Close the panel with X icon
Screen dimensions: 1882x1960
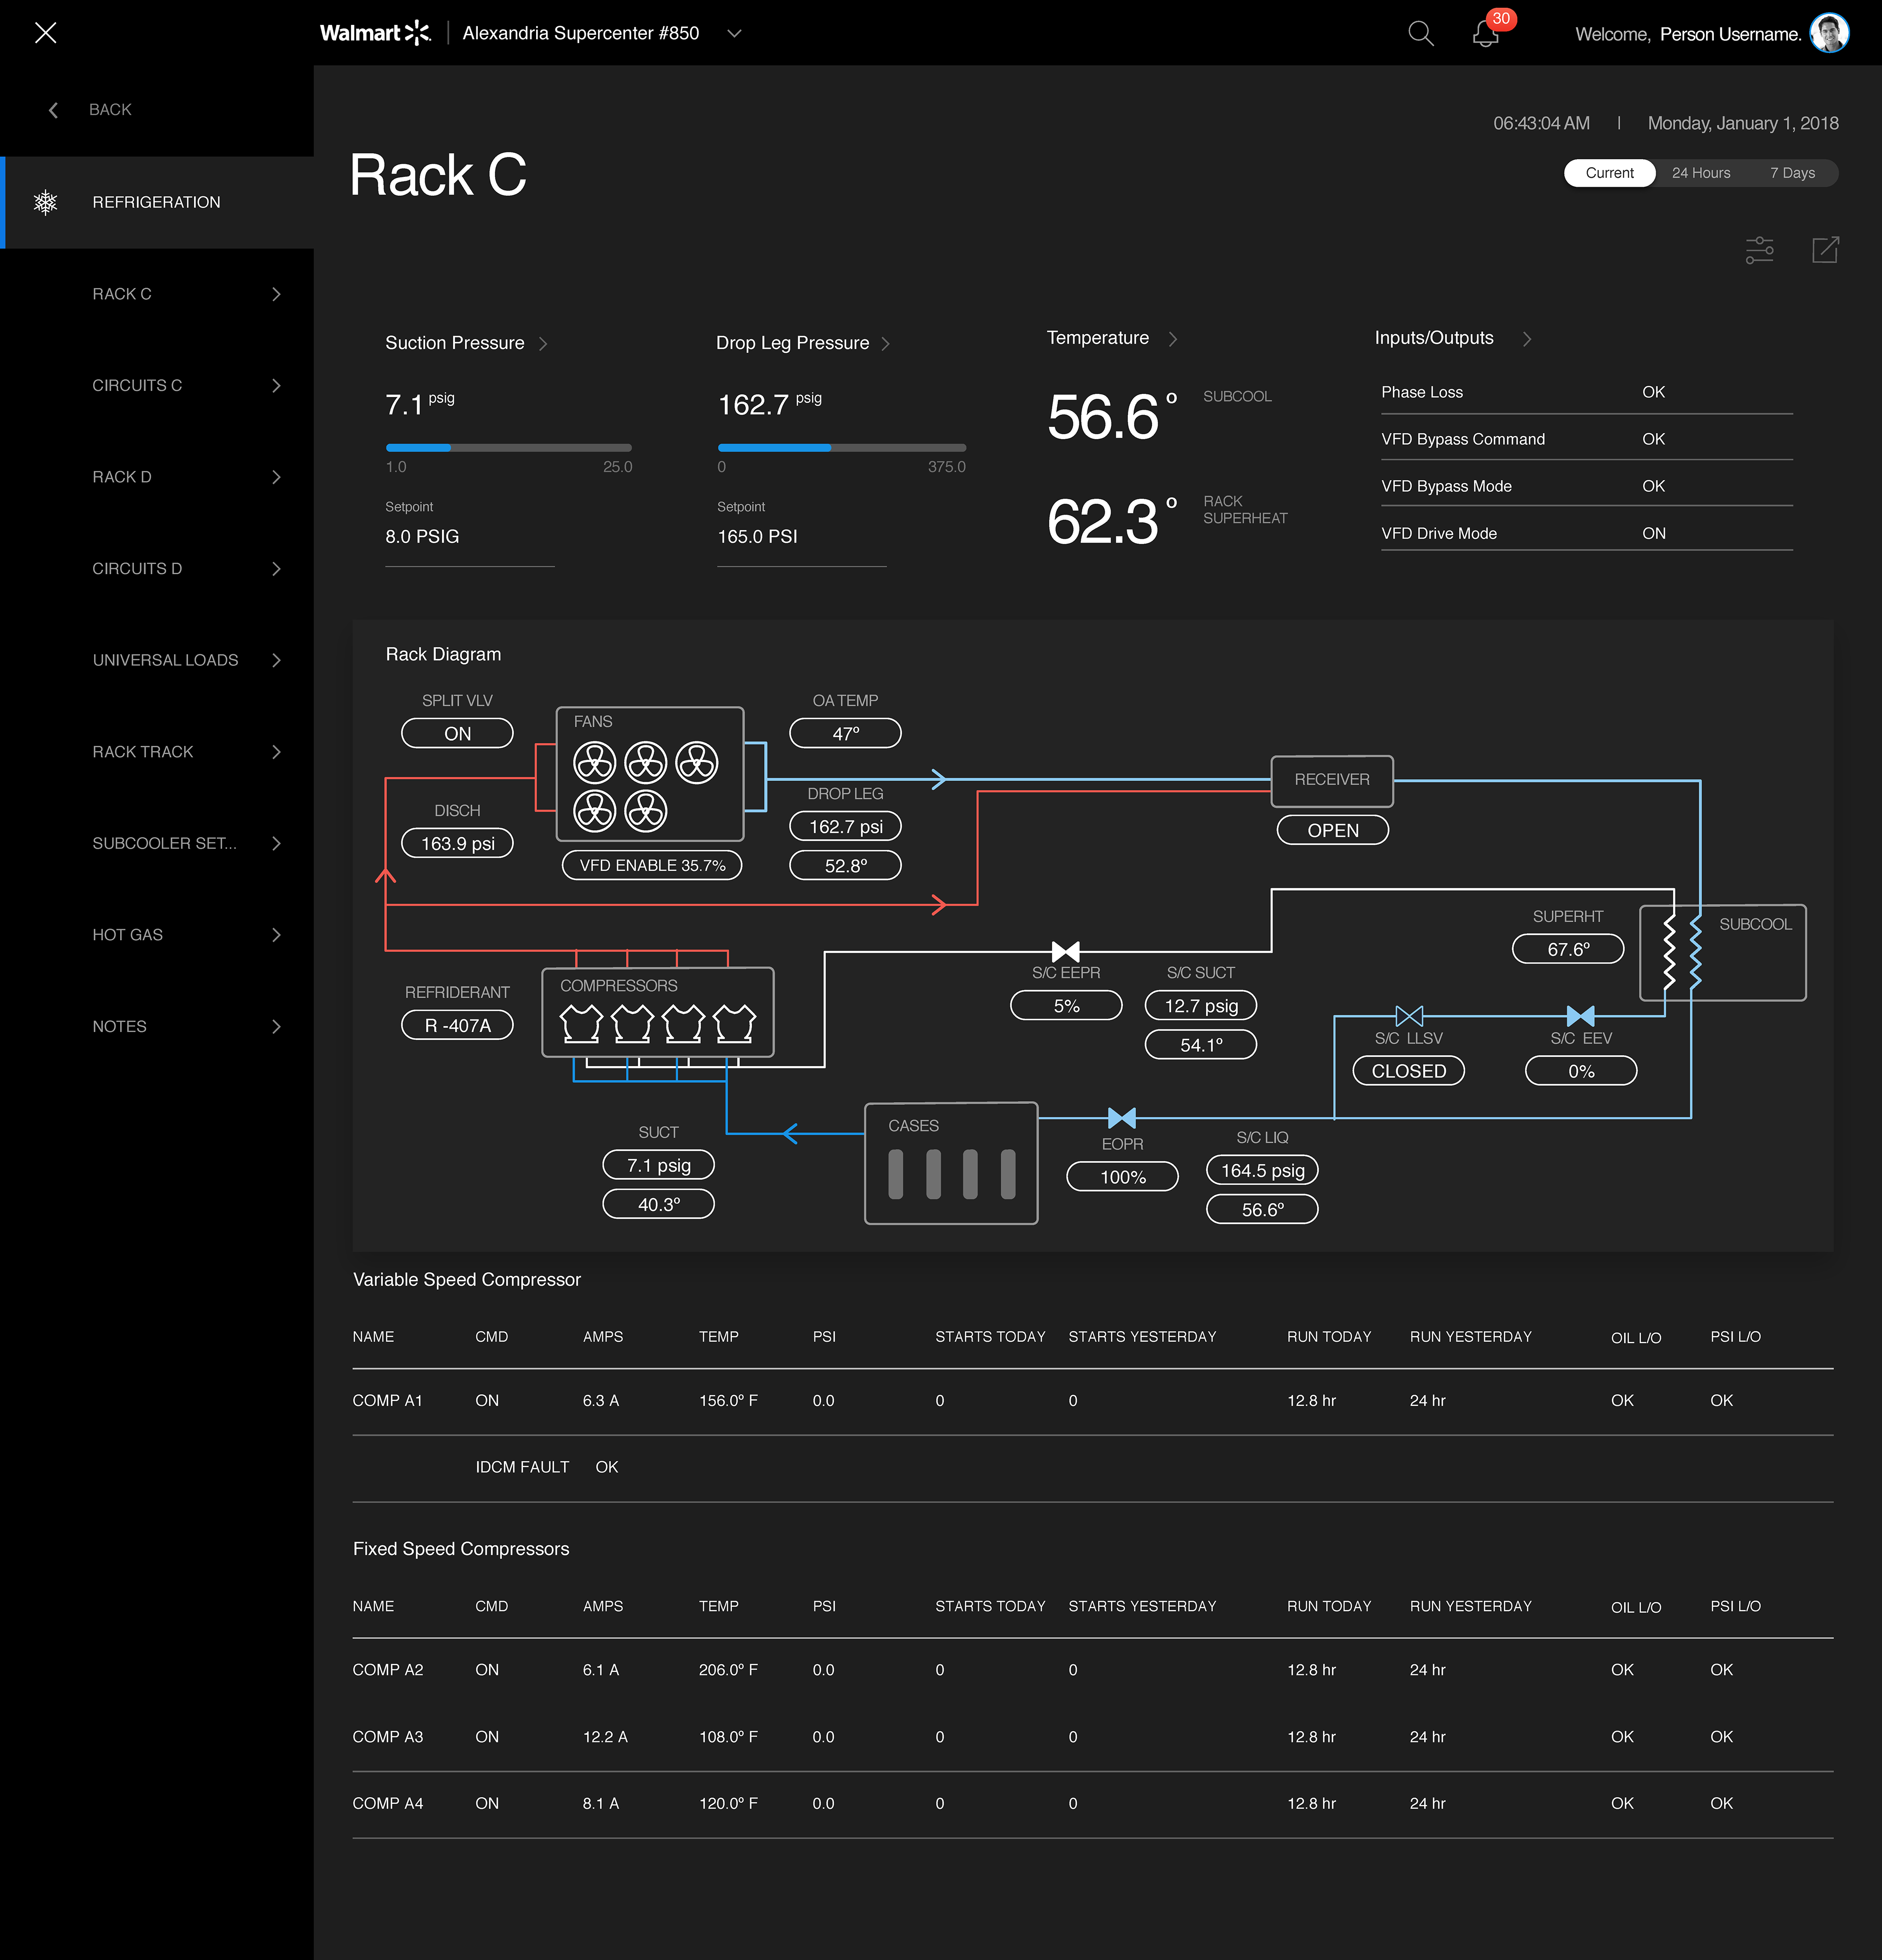tap(45, 33)
